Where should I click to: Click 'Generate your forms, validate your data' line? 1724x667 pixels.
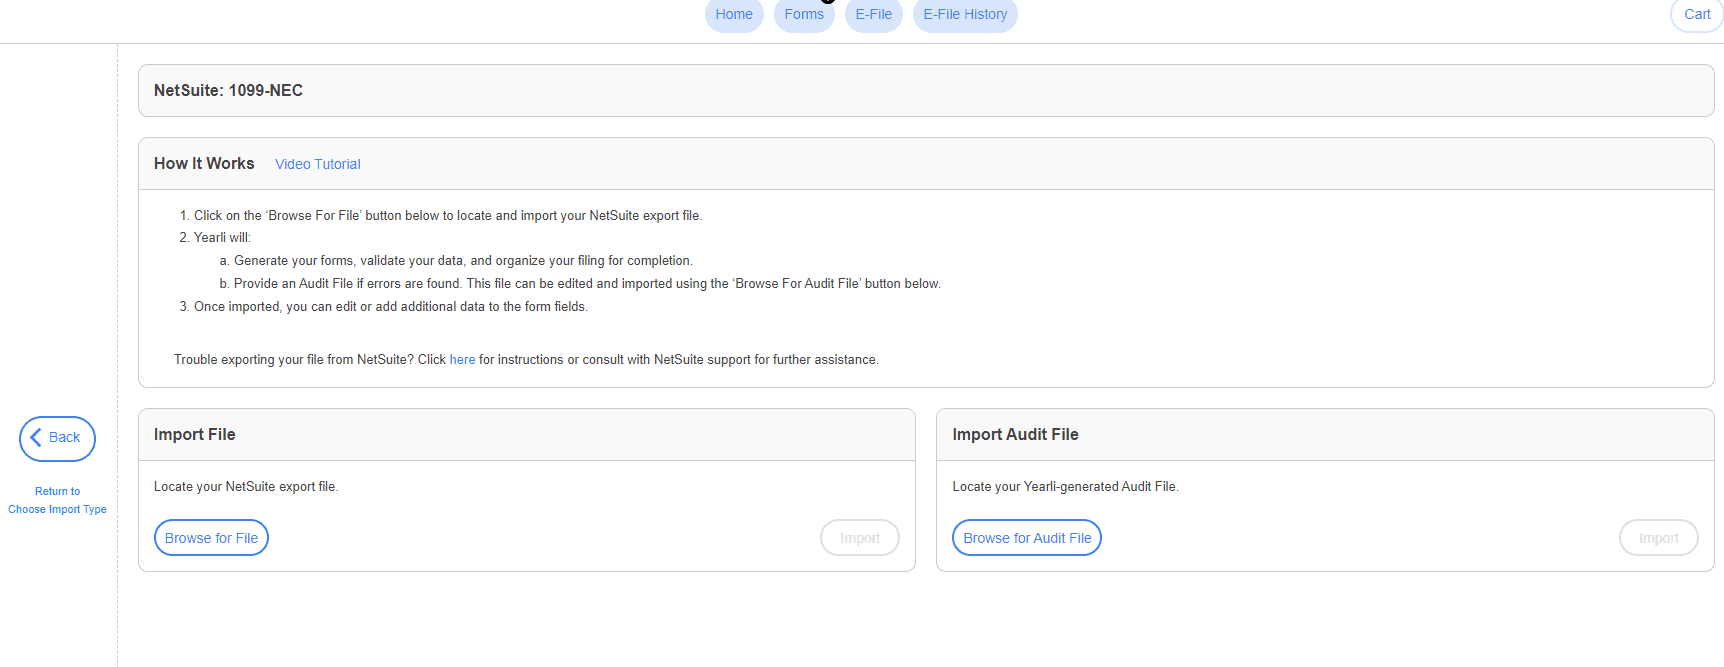coord(463,261)
